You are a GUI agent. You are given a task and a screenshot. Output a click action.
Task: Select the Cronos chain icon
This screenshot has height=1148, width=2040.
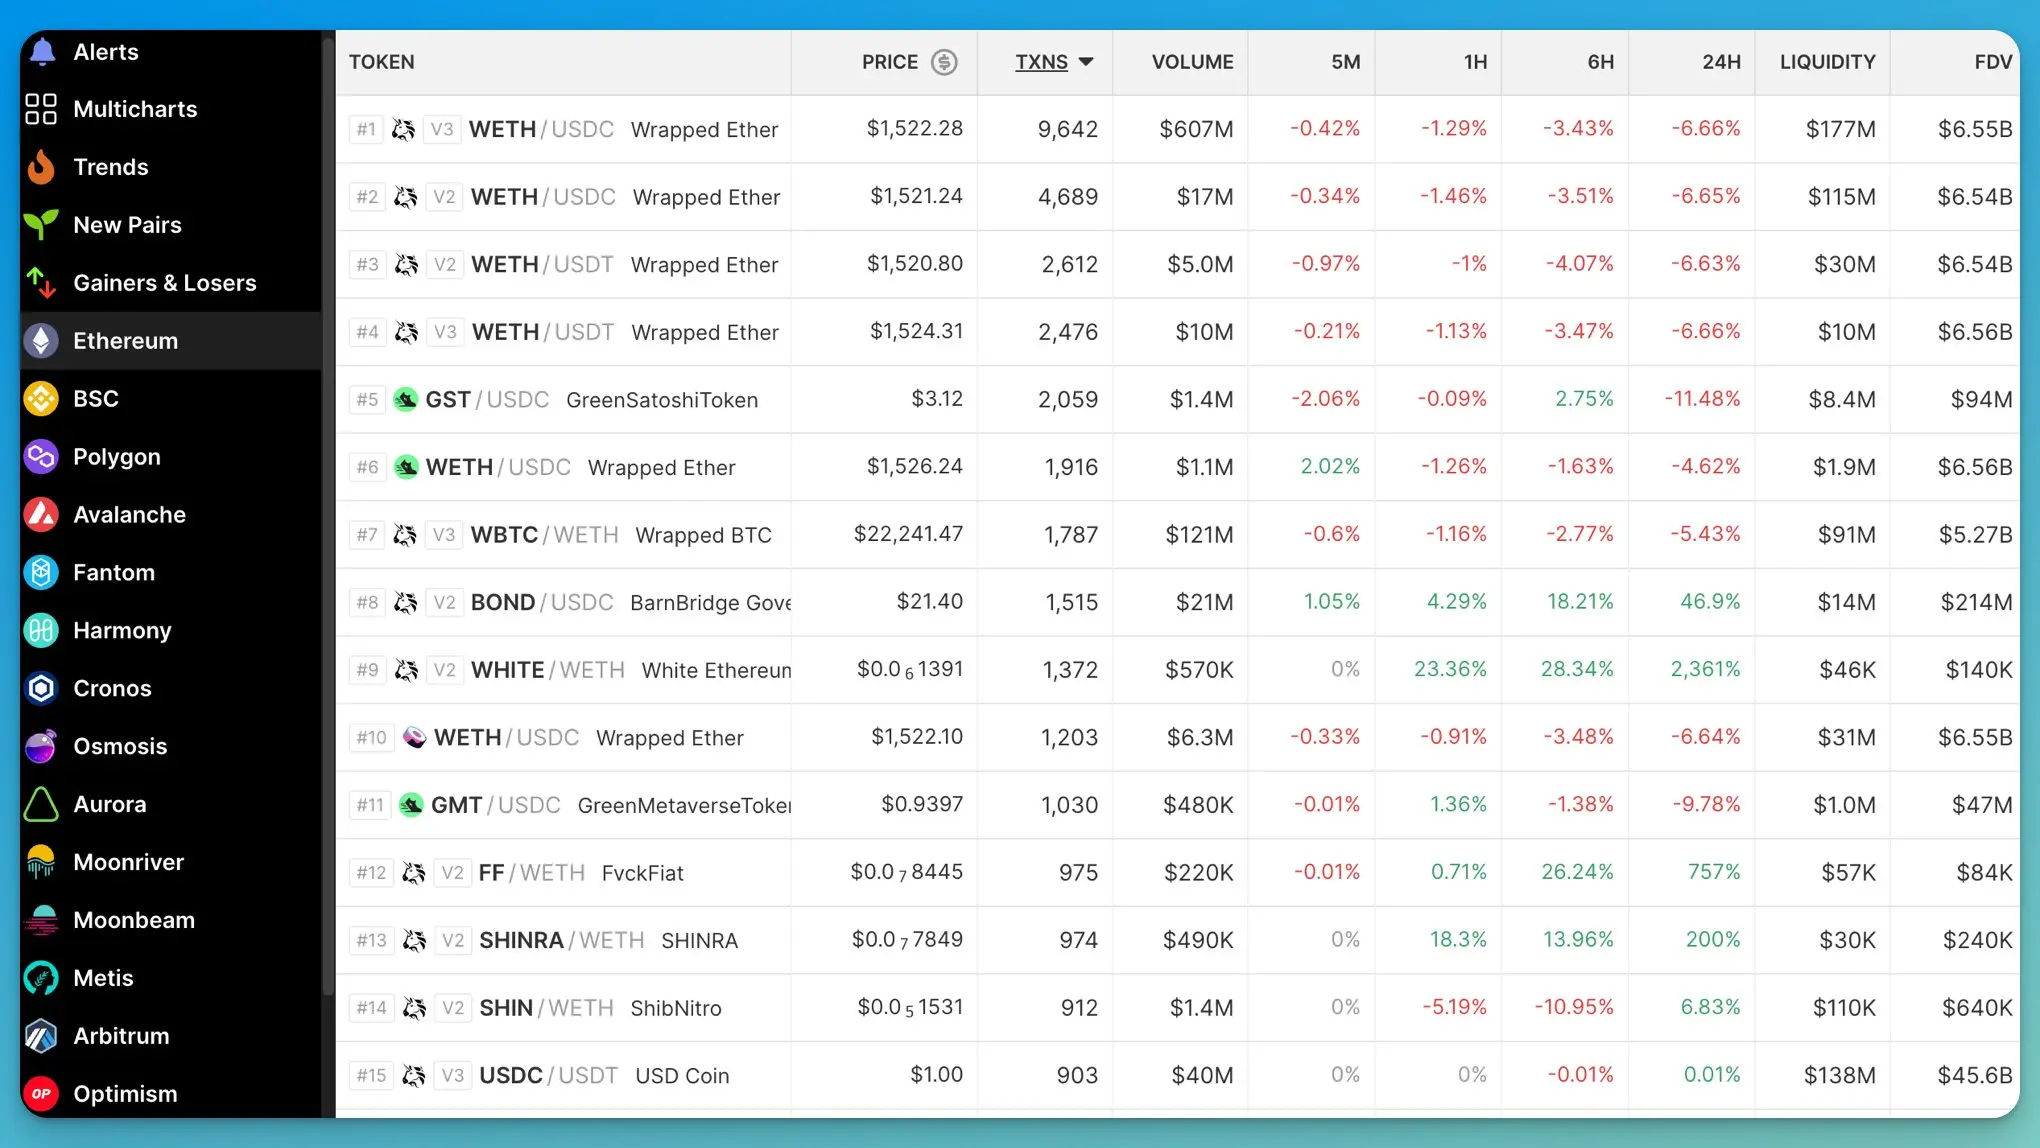click(41, 689)
